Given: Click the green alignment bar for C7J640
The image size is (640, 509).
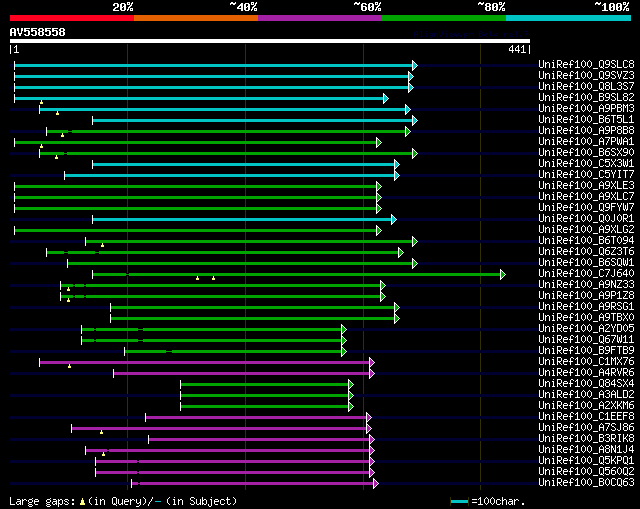Looking at the screenshot, I should click(297, 275).
